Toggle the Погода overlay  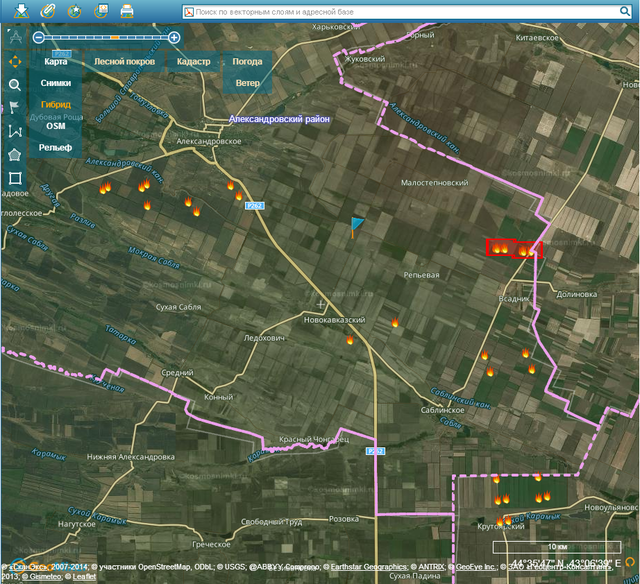tap(247, 62)
